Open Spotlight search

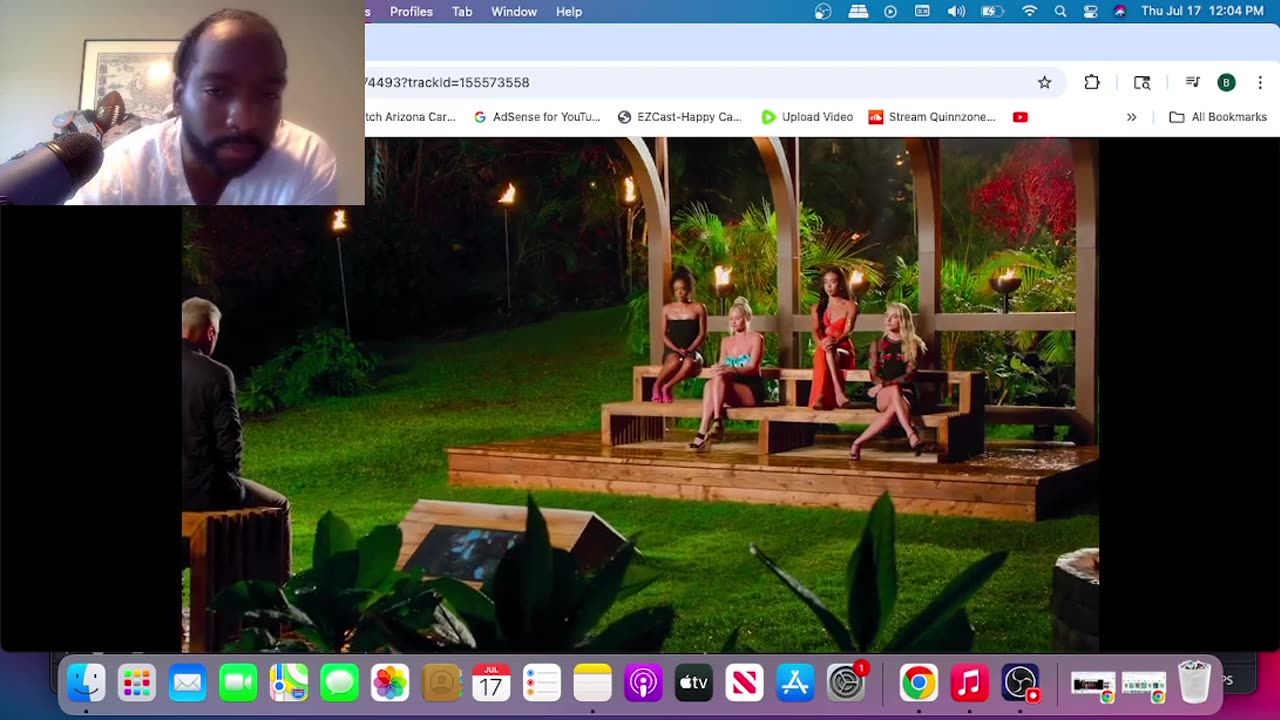click(1060, 12)
